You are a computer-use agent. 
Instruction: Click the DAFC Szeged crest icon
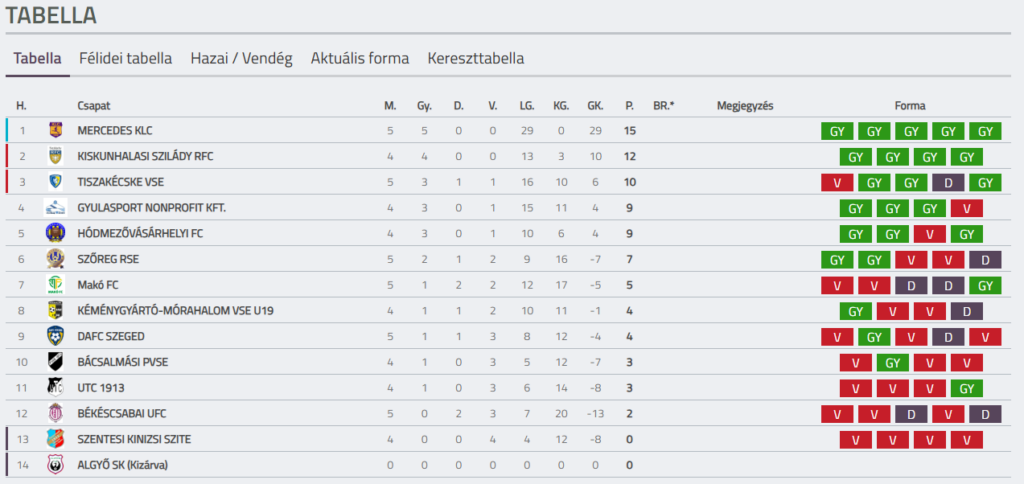tap(55, 336)
